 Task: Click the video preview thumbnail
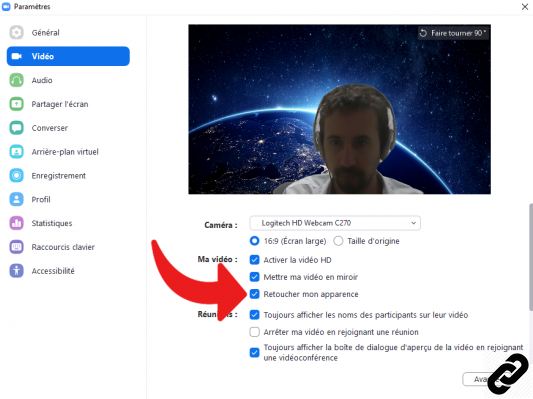pos(339,109)
